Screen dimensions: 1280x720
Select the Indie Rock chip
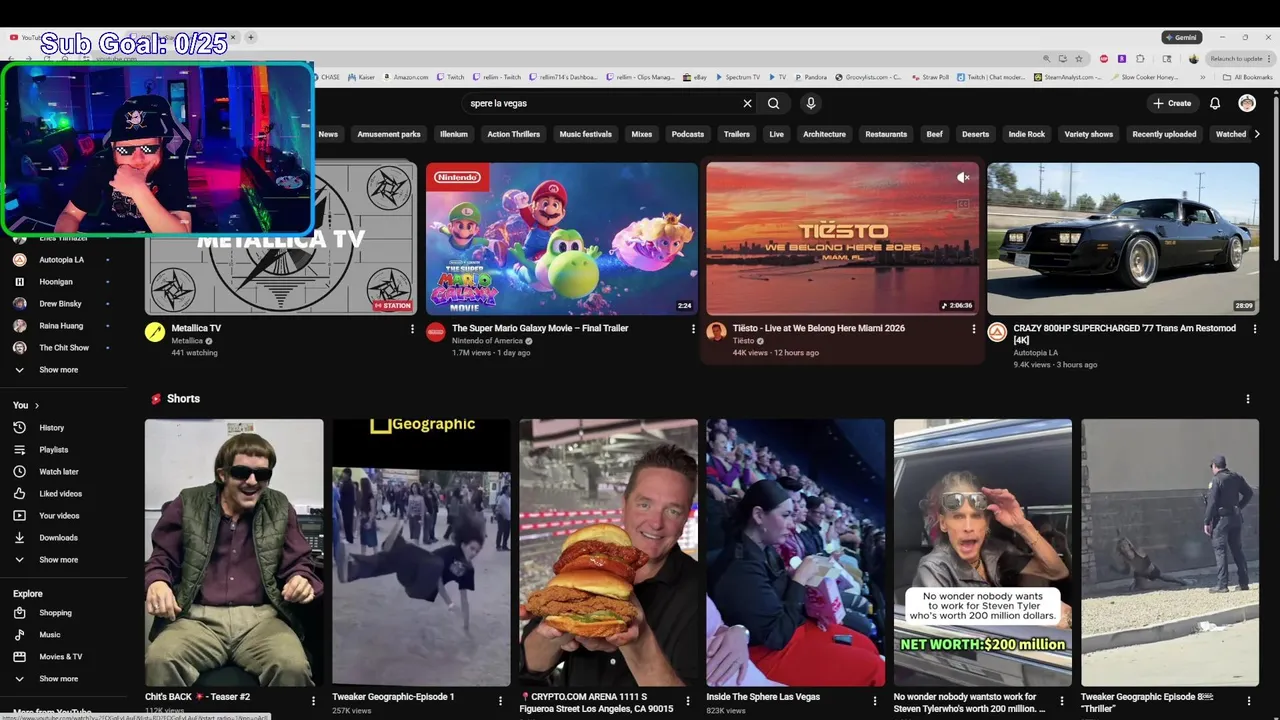[1026, 134]
